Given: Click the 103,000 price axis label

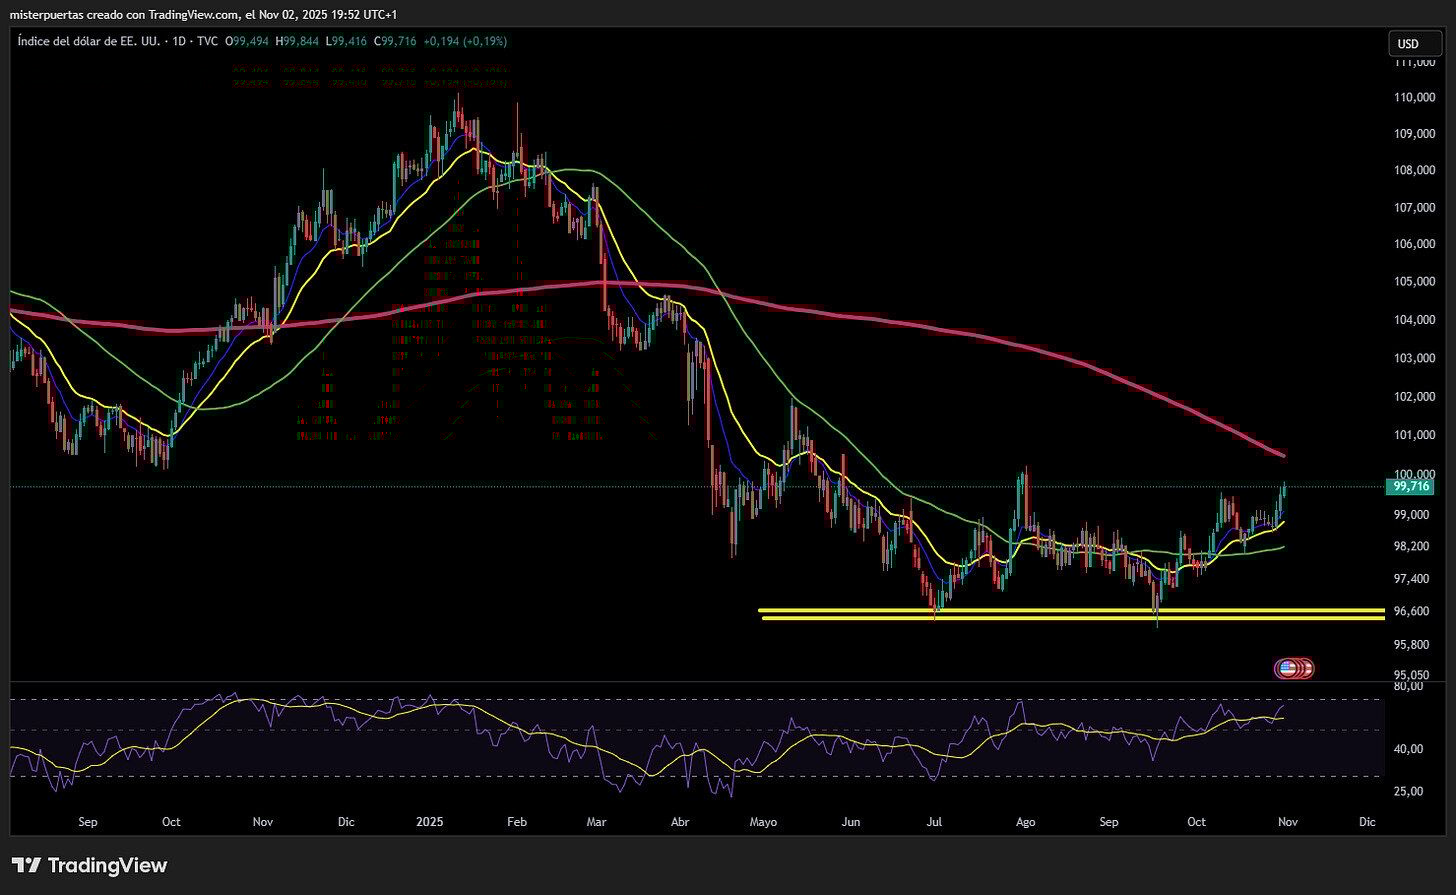Looking at the screenshot, I should 1415,358.
